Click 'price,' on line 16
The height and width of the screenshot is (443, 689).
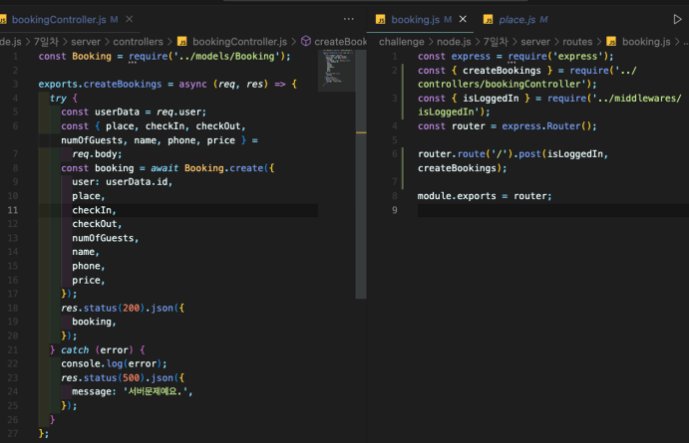(89, 280)
